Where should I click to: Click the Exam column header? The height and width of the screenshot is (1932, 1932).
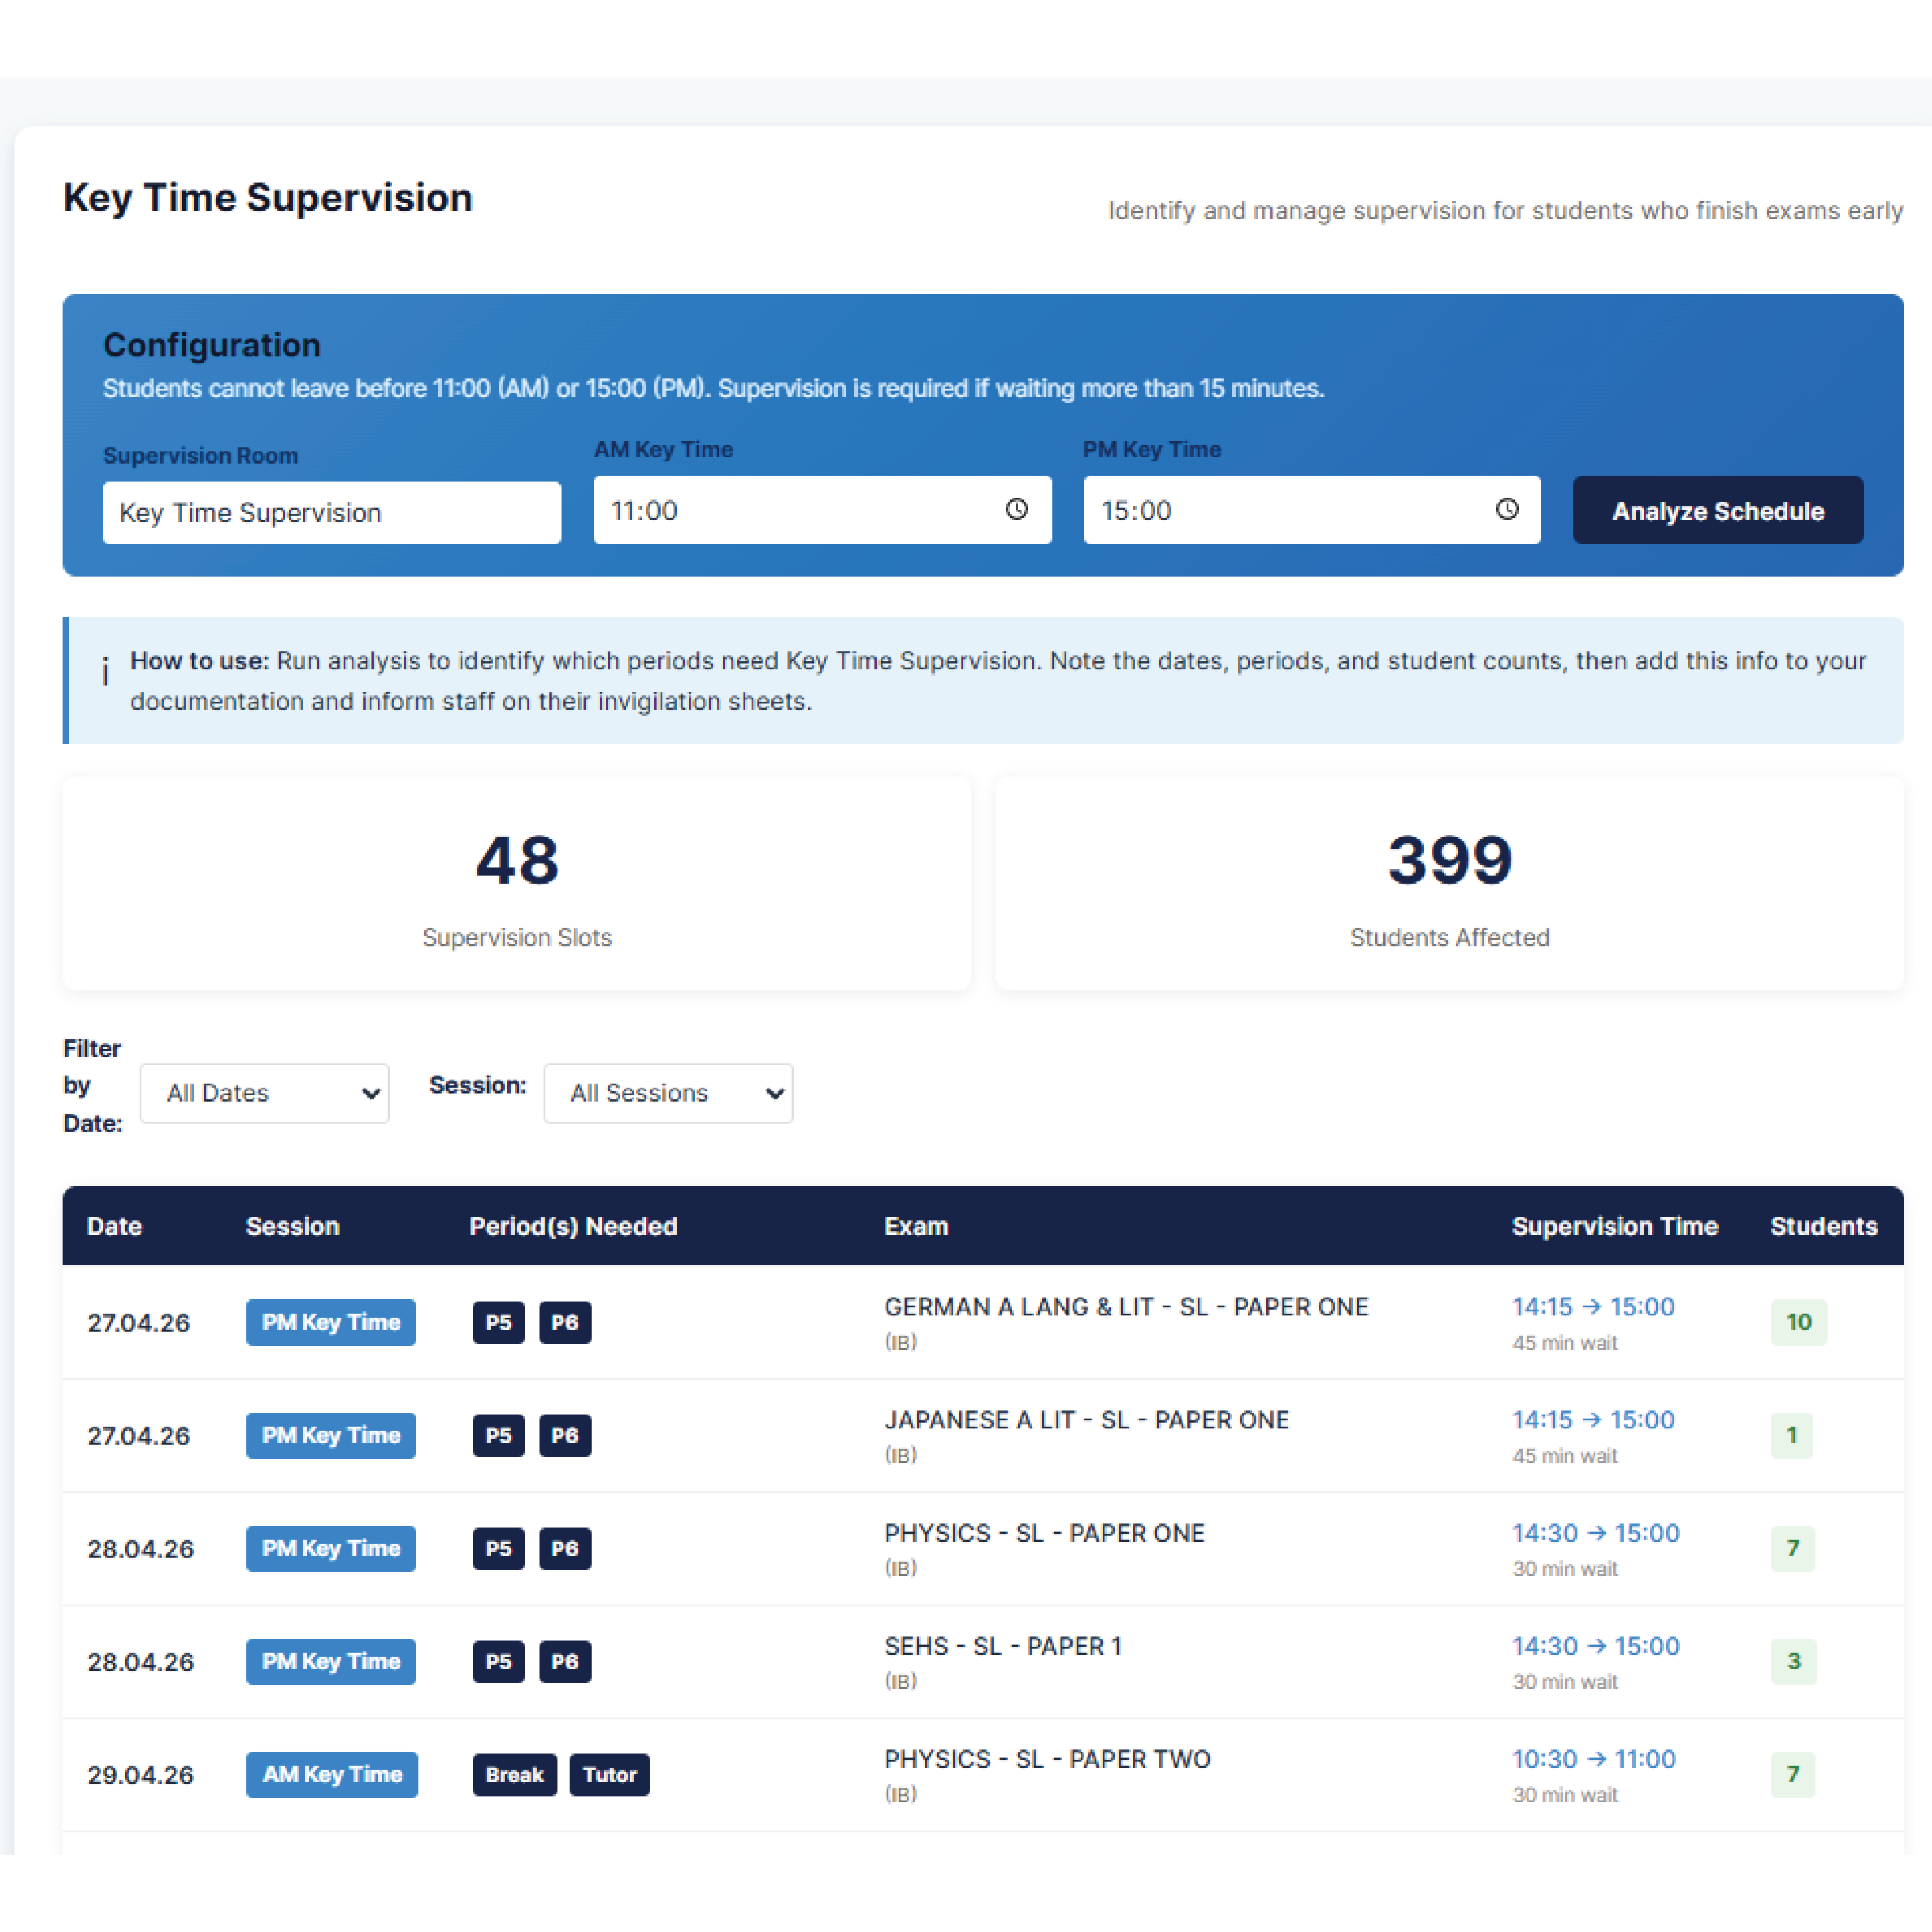point(916,1226)
